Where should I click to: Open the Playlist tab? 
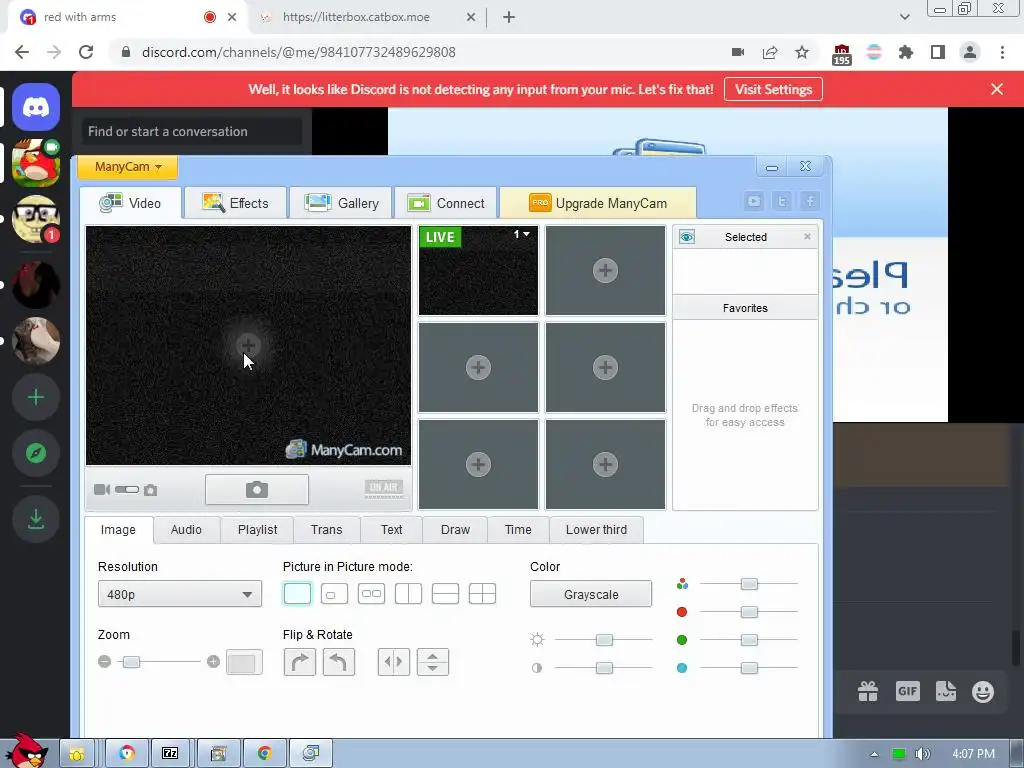pos(257,530)
